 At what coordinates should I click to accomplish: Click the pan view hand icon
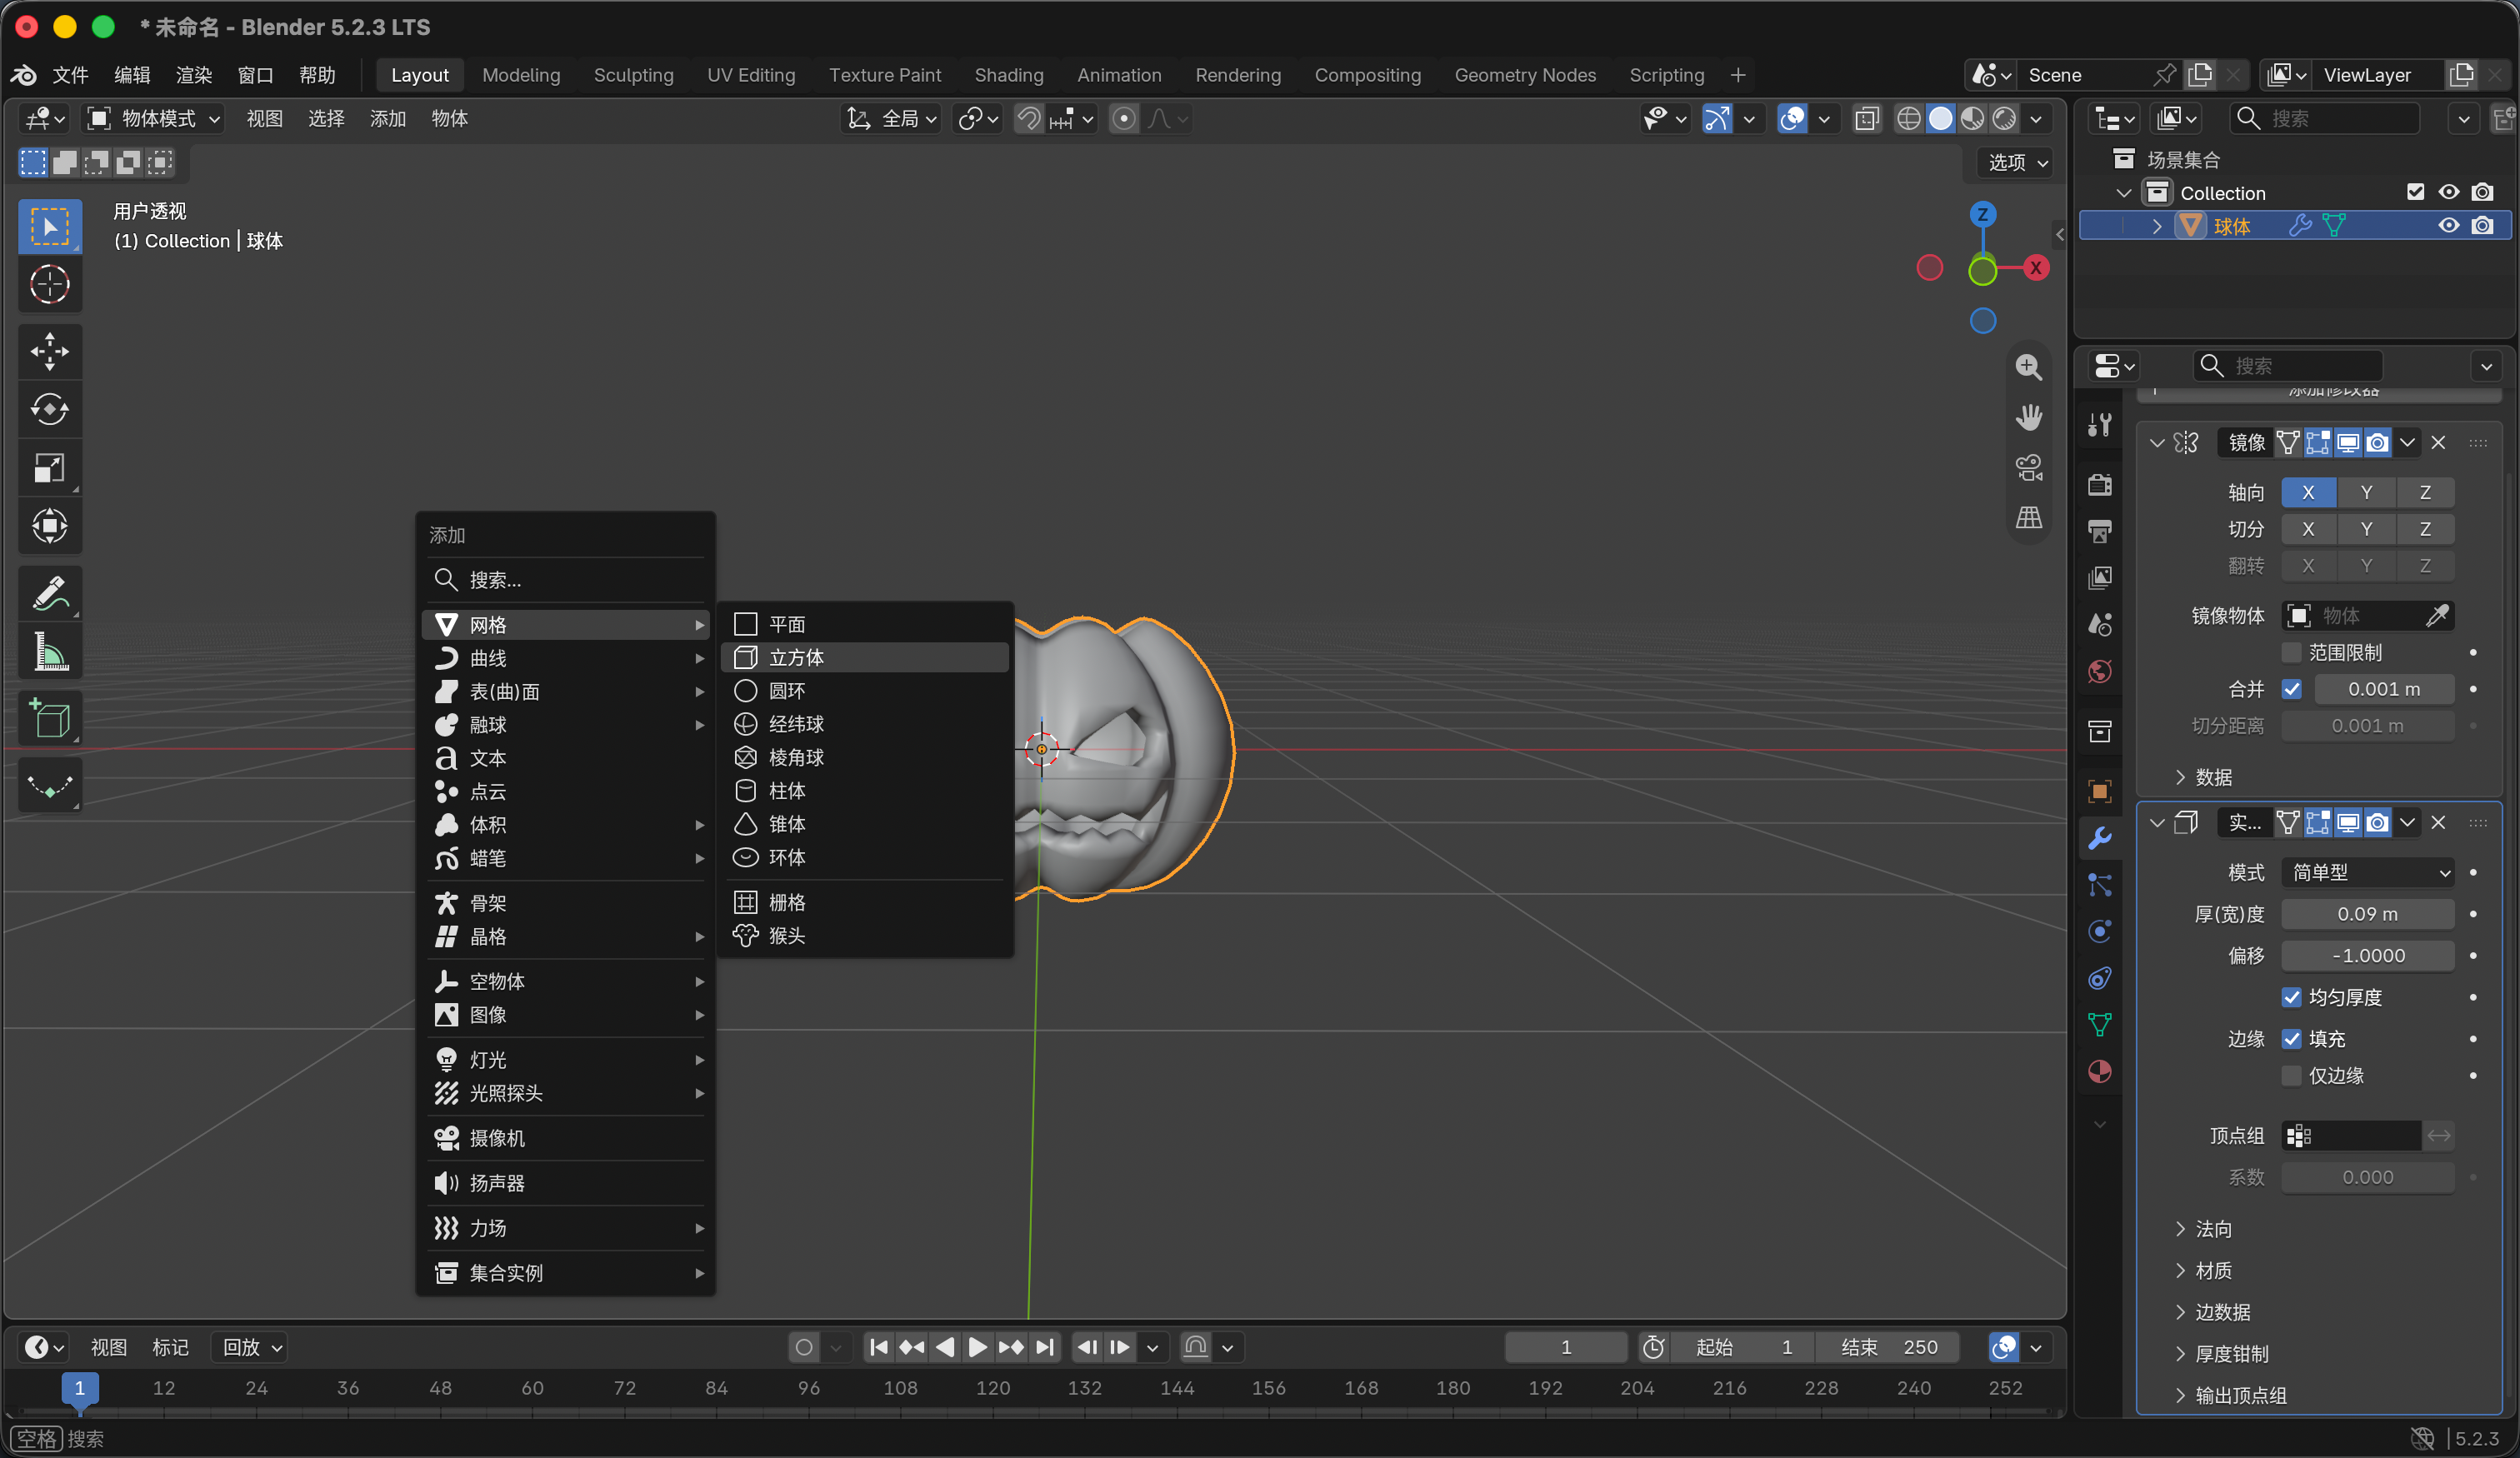click(2028, 417)
